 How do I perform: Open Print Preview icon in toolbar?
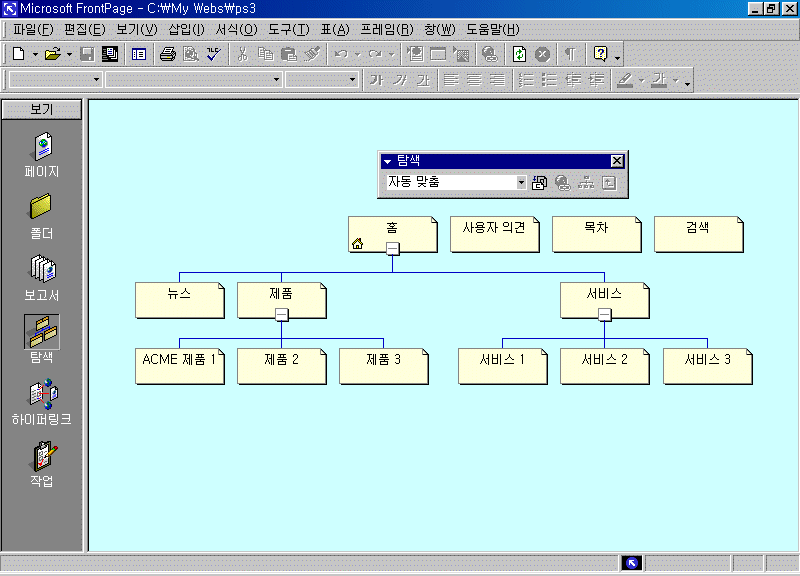[191, 54]
